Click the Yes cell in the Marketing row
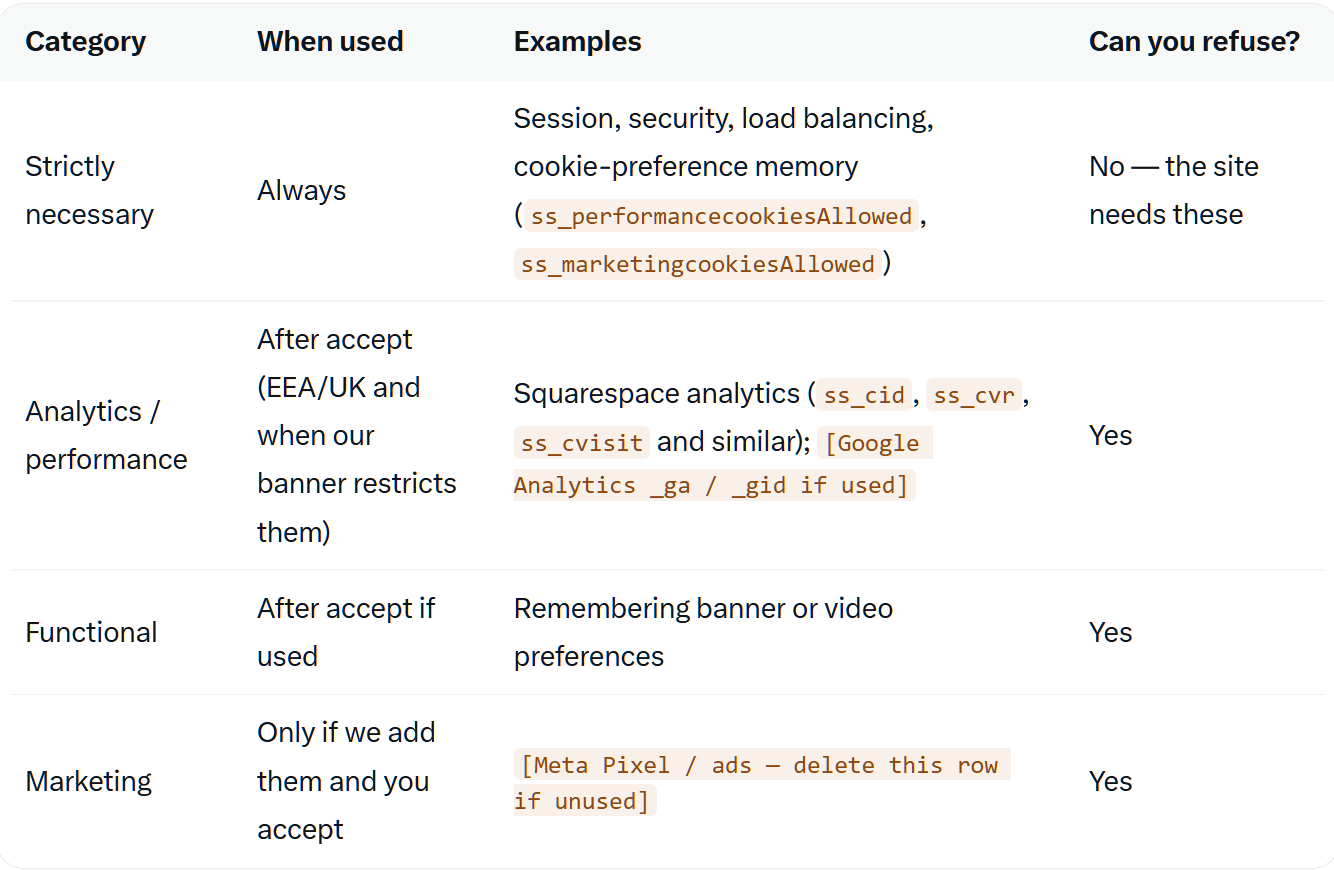 [1110, 781]
